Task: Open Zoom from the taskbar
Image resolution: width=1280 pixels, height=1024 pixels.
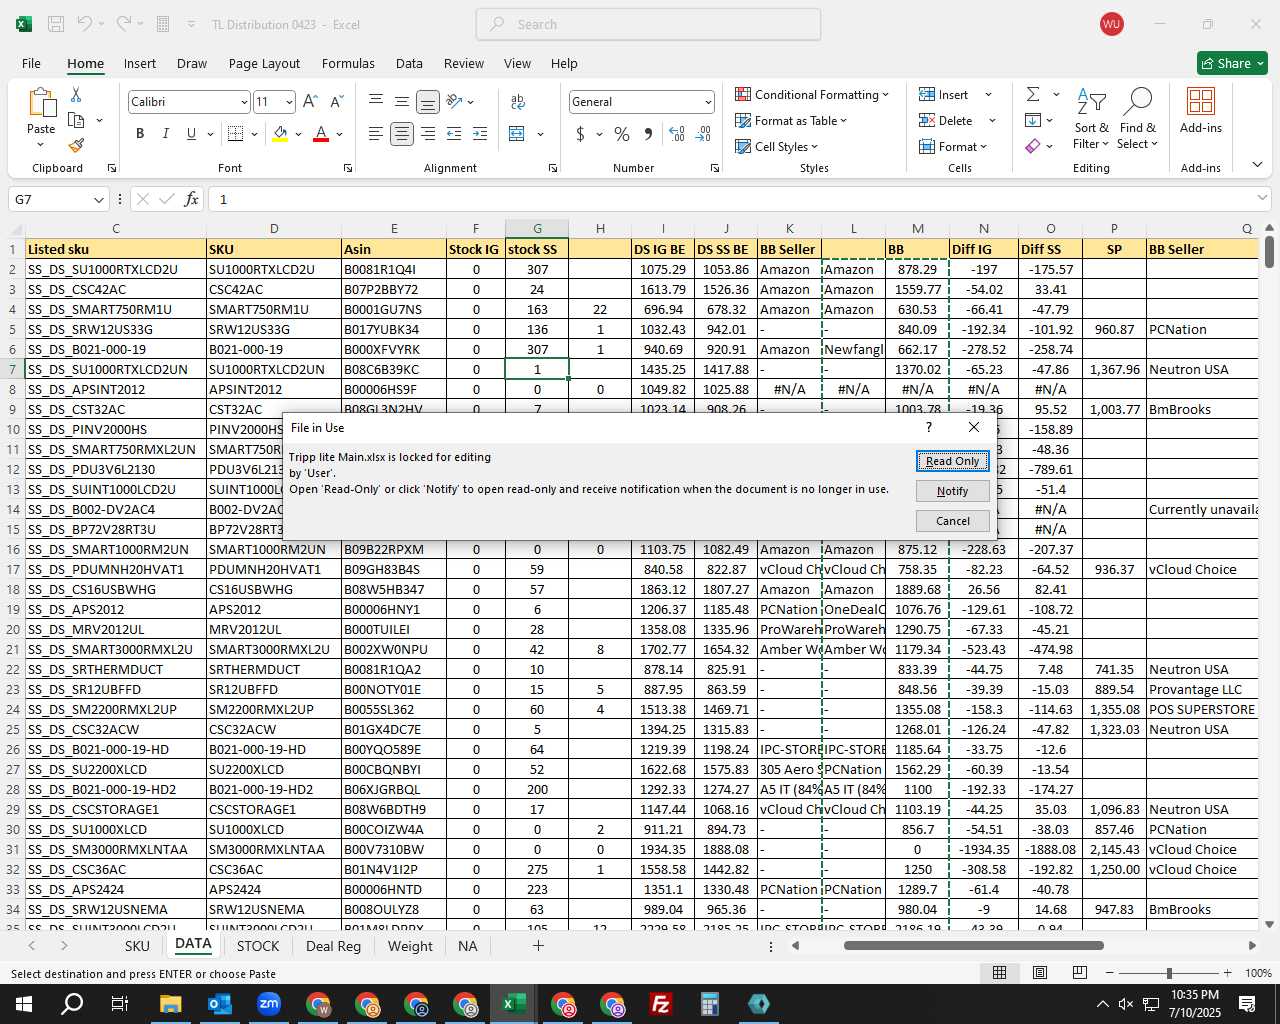Action: click(x=269, y=1004)
